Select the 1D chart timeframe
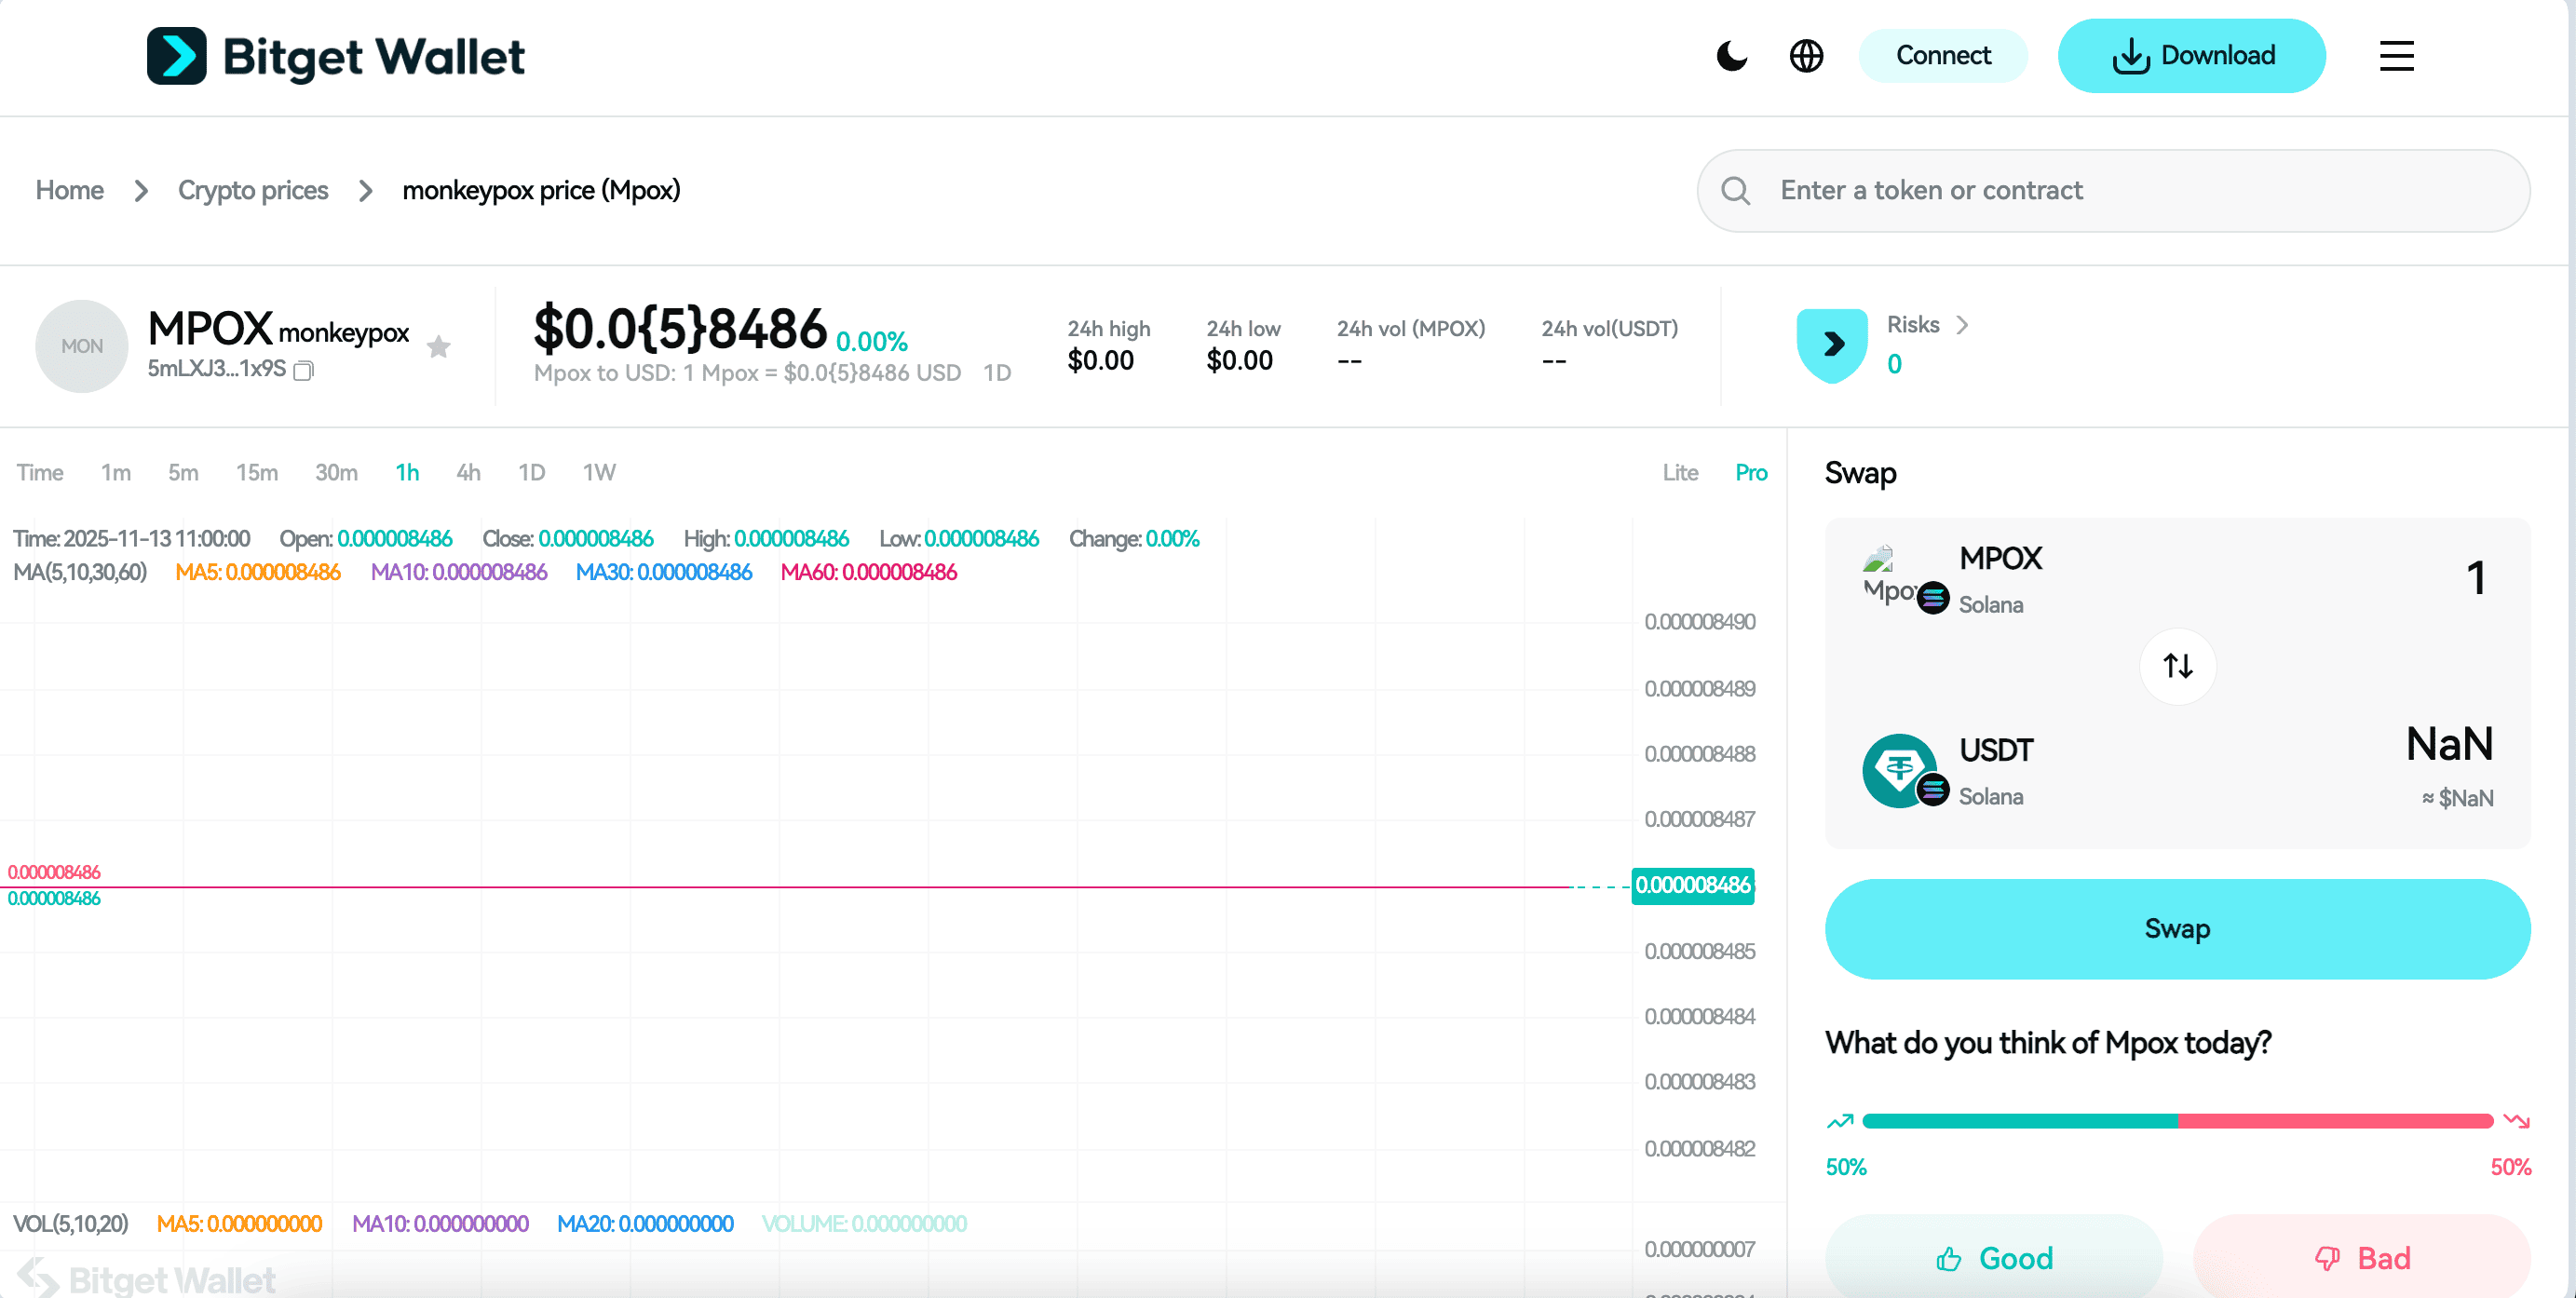This screenshot has width=2576, height=1298. point(531,472)
